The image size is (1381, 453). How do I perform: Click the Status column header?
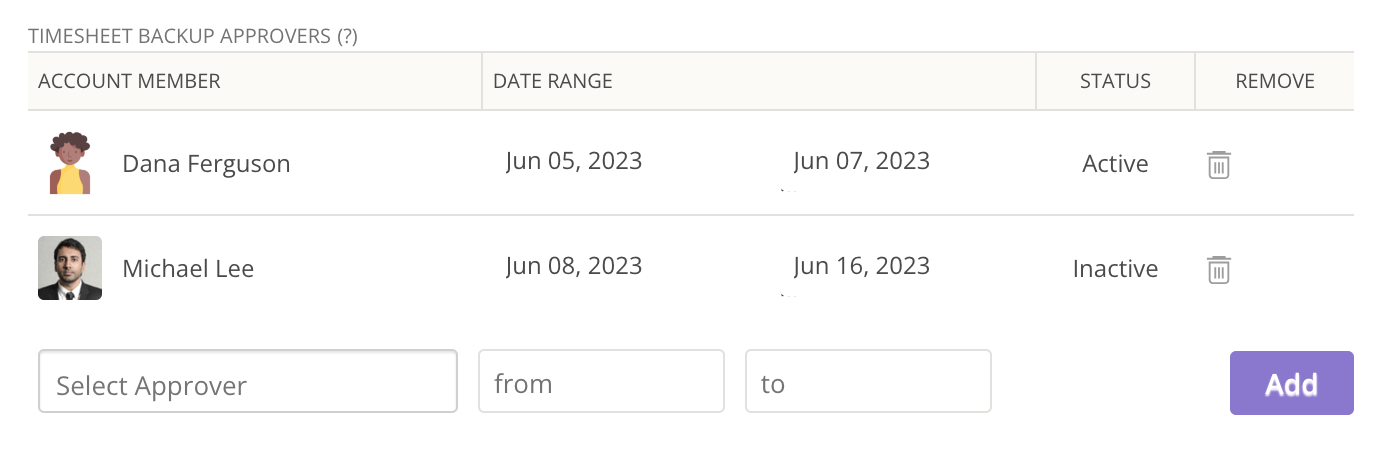(1115, 81)
